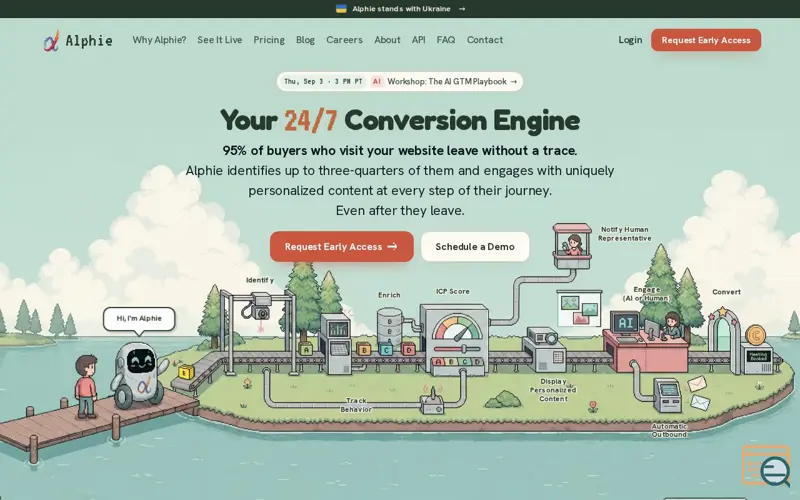Click header Request Early Access button
Viewport: 800px width, 500px height.
(706, 40)
